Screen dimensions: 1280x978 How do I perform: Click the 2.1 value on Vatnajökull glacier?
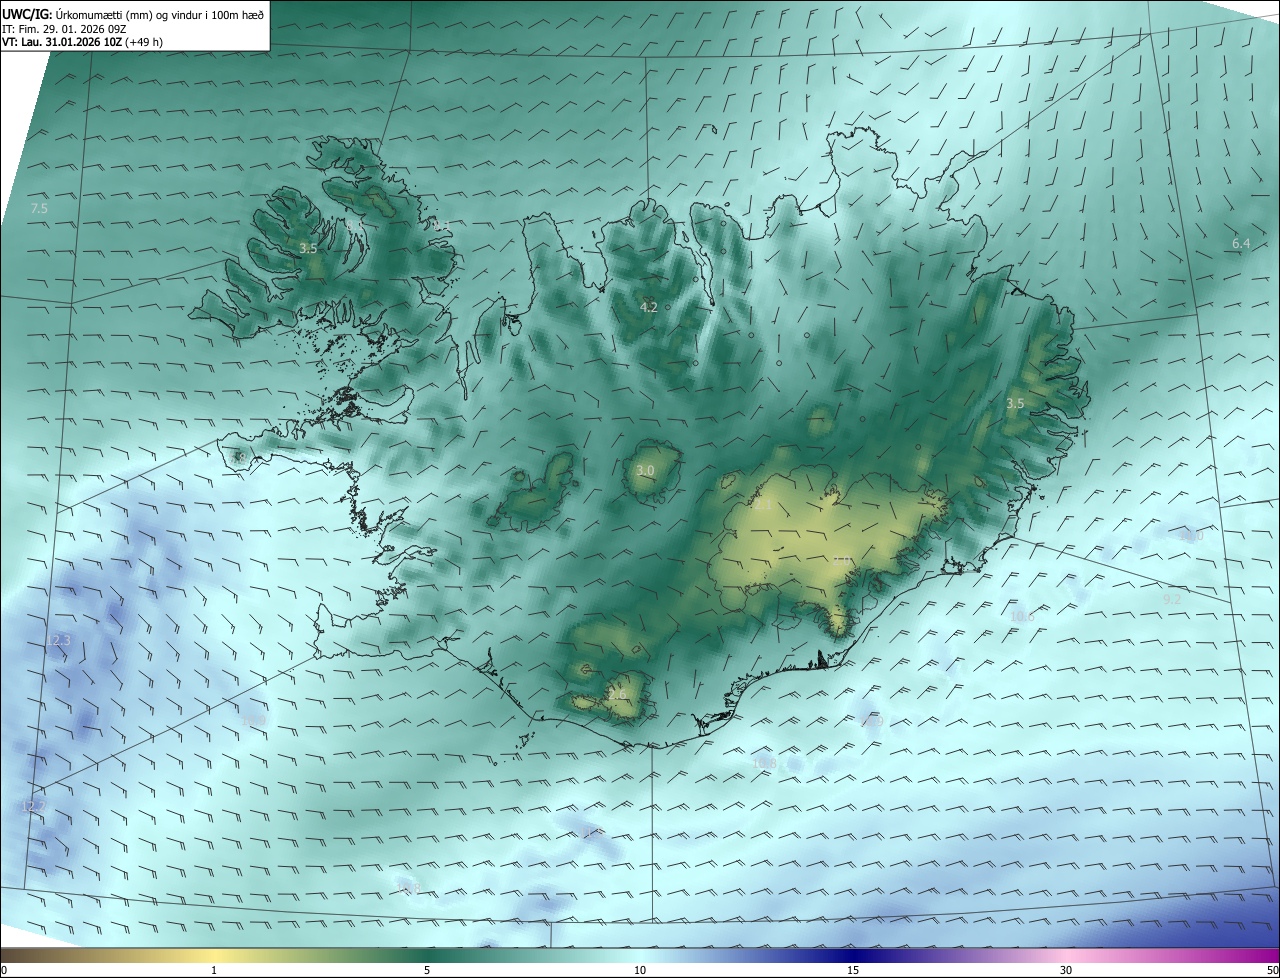coord(762,505)
